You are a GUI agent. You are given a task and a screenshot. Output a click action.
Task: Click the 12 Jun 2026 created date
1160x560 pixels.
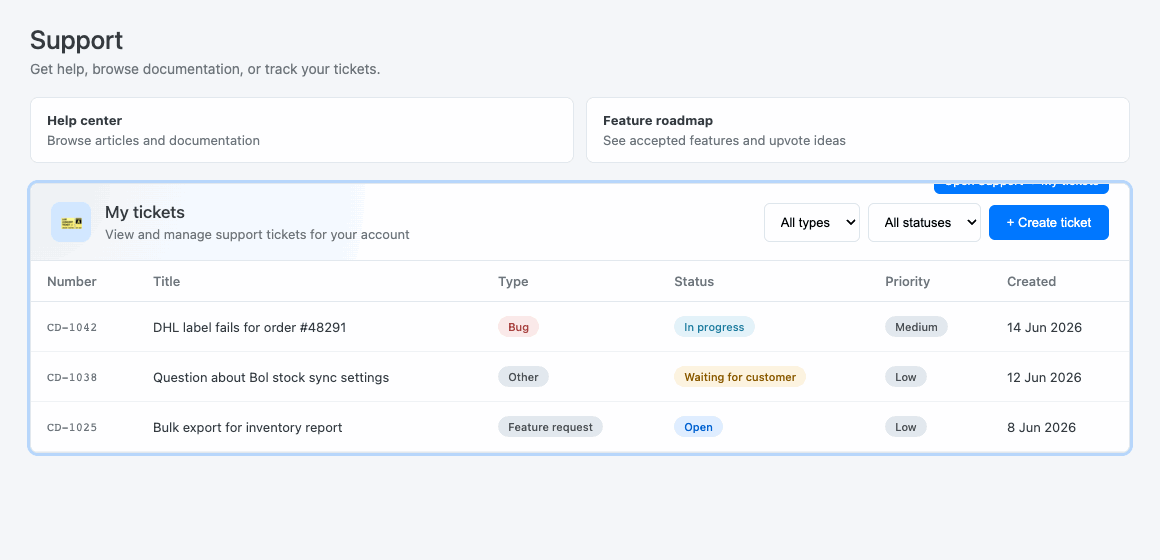(1044, 377)
